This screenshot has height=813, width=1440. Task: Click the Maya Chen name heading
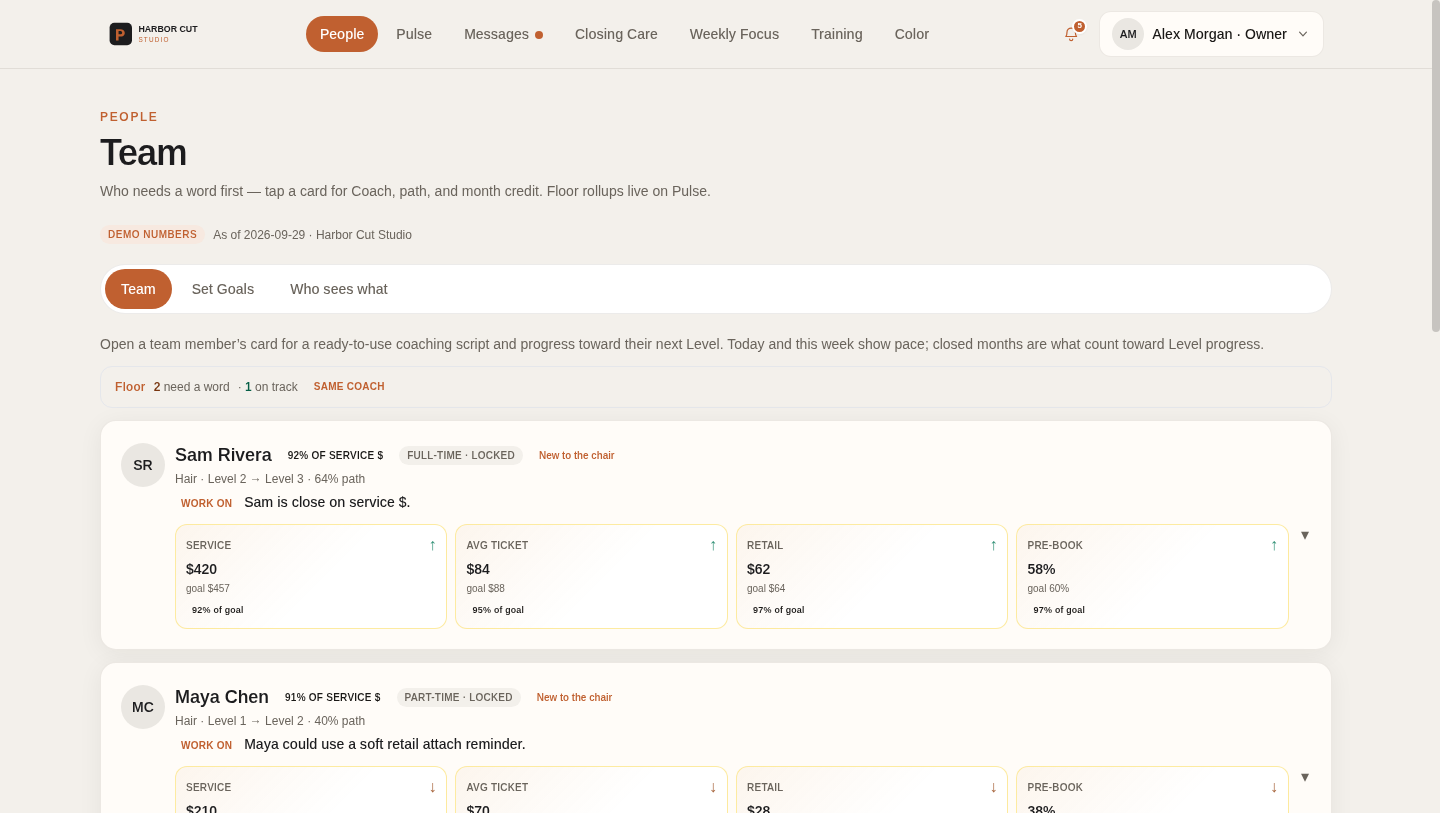coord(222,697)
